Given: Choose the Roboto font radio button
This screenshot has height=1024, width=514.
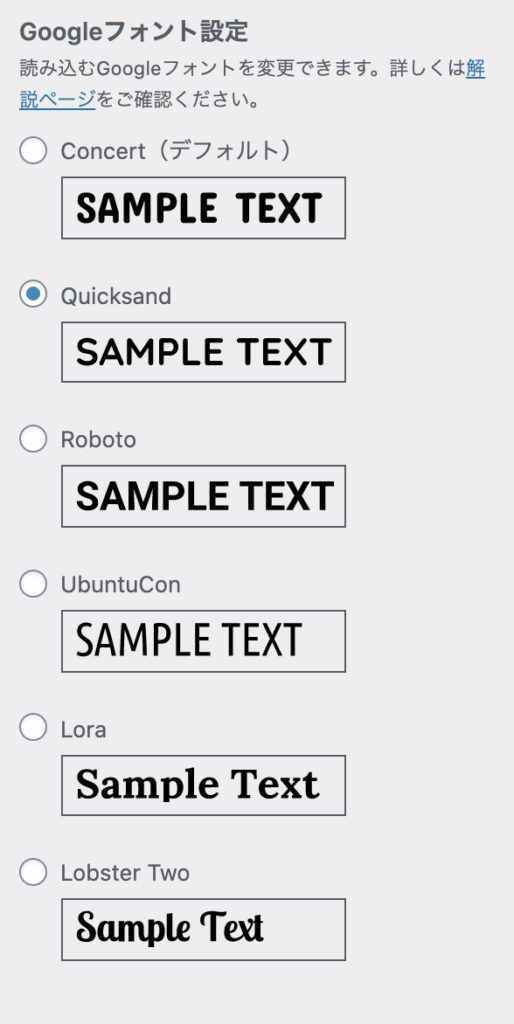Looking at the screenshot, I should click(33, 438).
